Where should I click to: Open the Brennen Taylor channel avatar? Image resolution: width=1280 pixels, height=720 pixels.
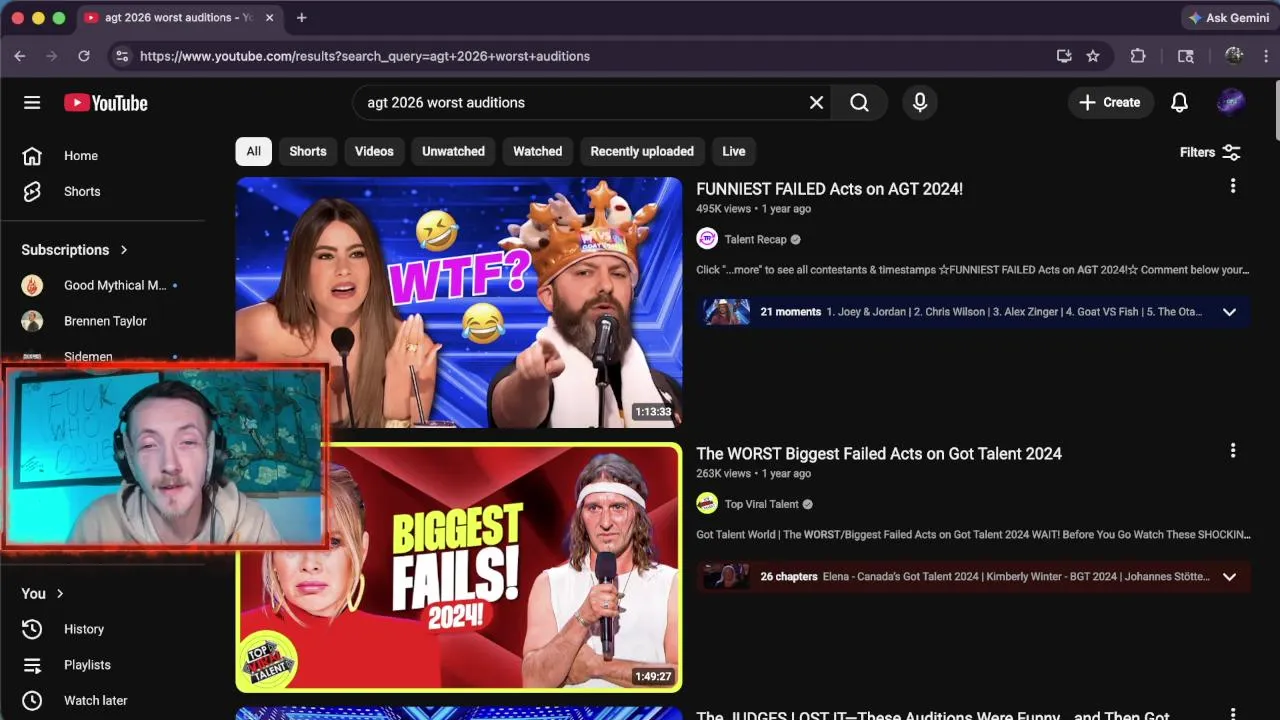coord(32,321)
